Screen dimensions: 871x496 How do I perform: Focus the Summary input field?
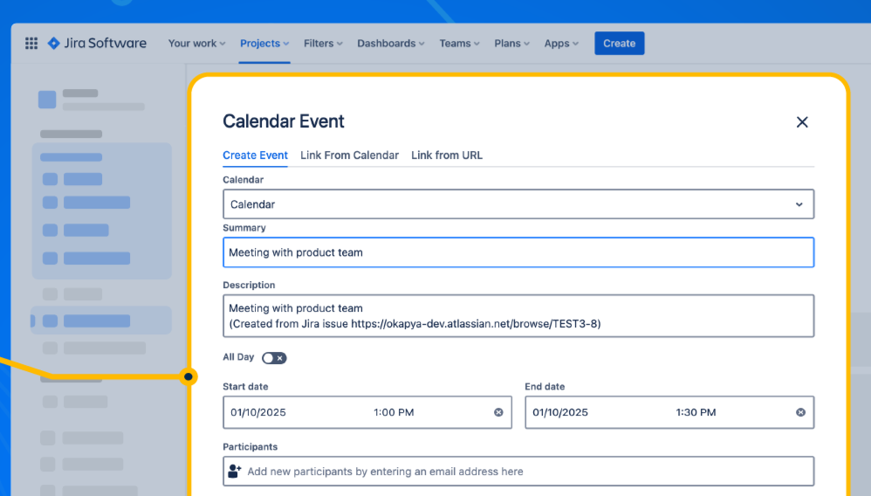tap(518, 252)
